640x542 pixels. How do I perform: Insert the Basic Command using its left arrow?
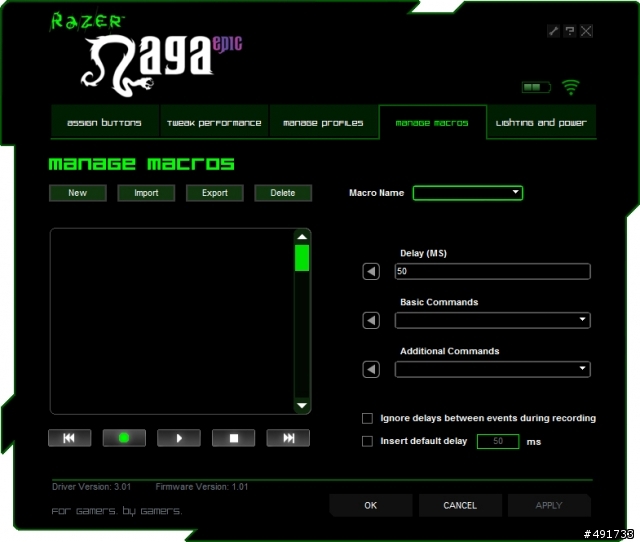pos(371,320)
